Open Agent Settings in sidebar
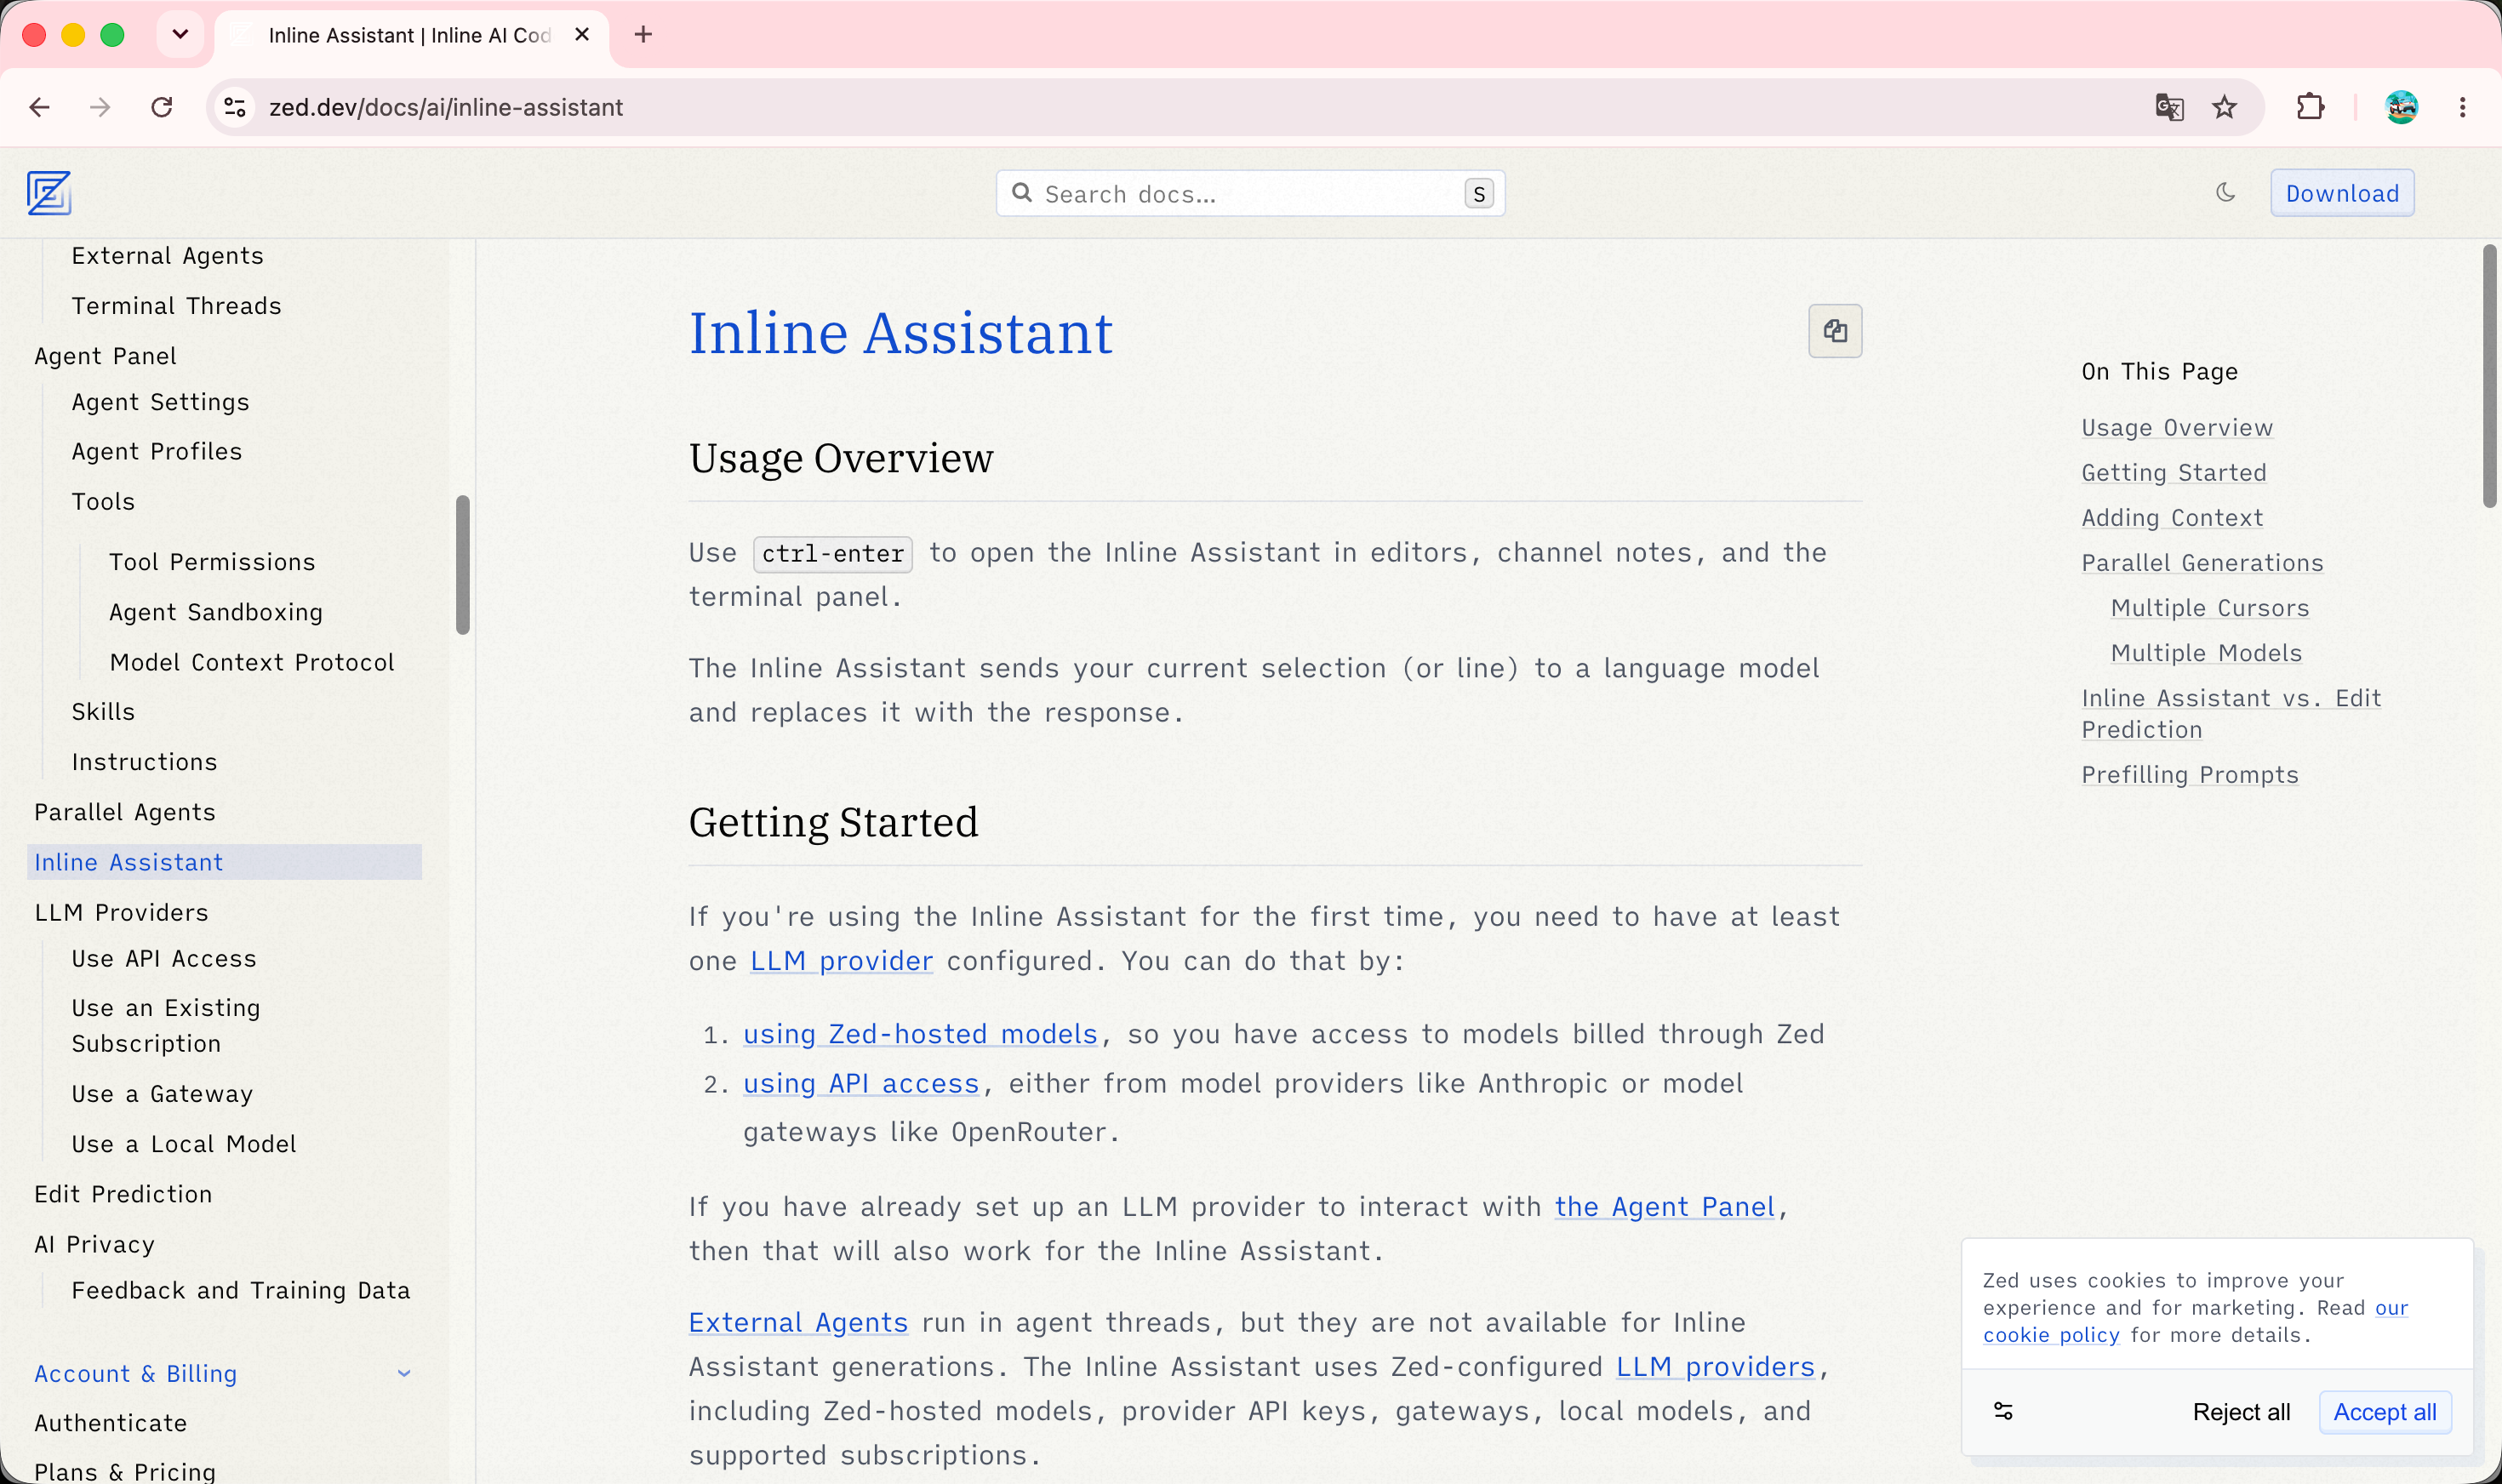 (161, 402)
